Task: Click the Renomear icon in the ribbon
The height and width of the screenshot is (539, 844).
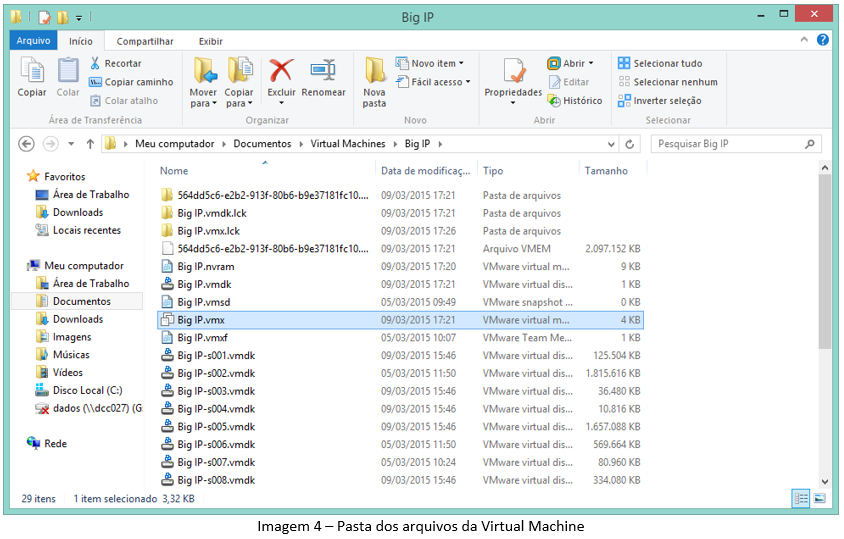Action: tap(323, 71)
